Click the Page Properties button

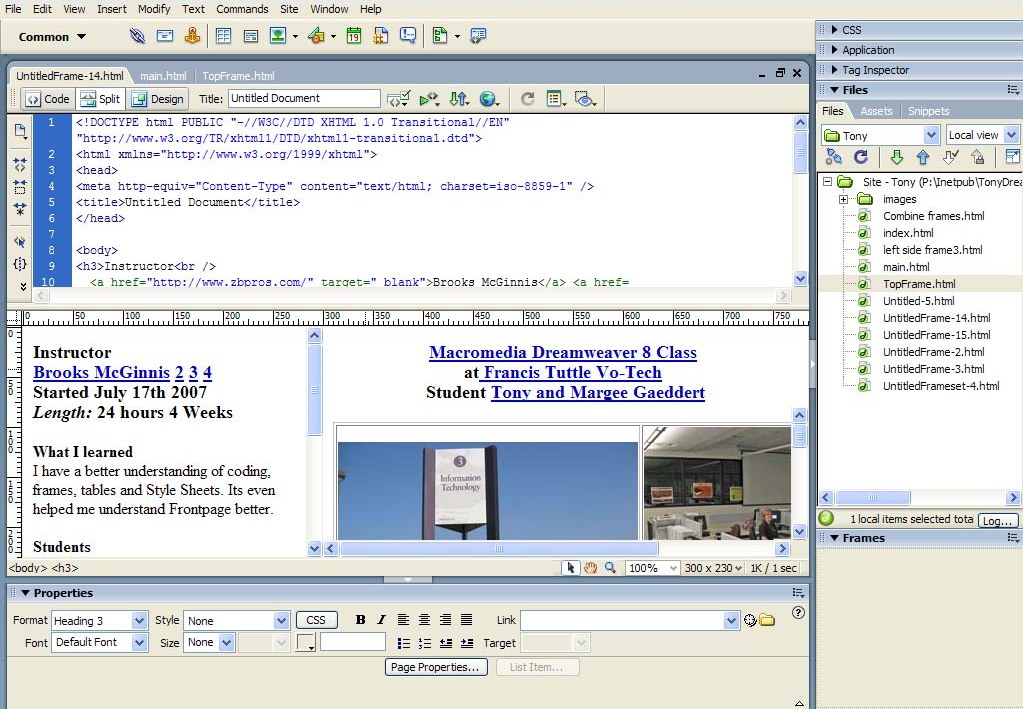coord(435,667)
